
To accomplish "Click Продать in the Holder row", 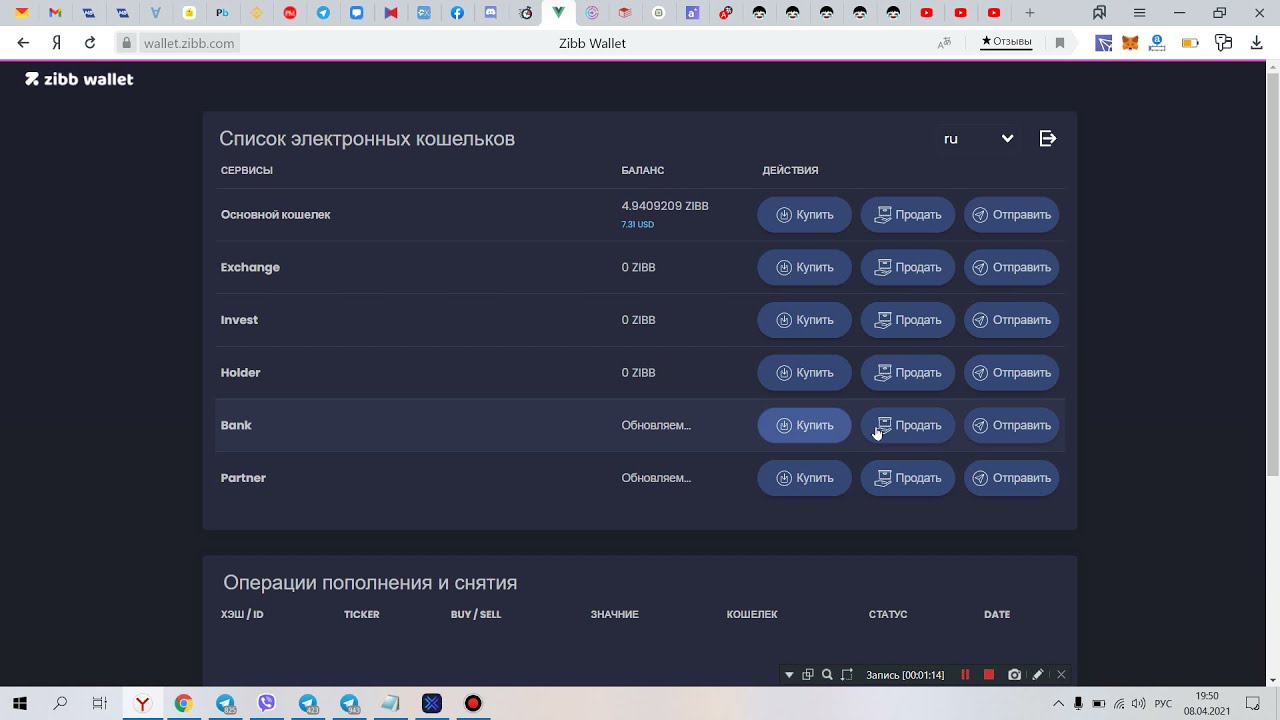I will [908, 372].
